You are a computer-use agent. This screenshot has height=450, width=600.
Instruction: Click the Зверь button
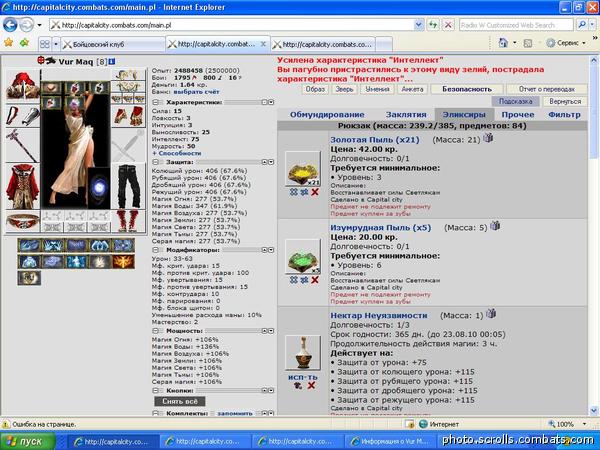coord(344,89)
